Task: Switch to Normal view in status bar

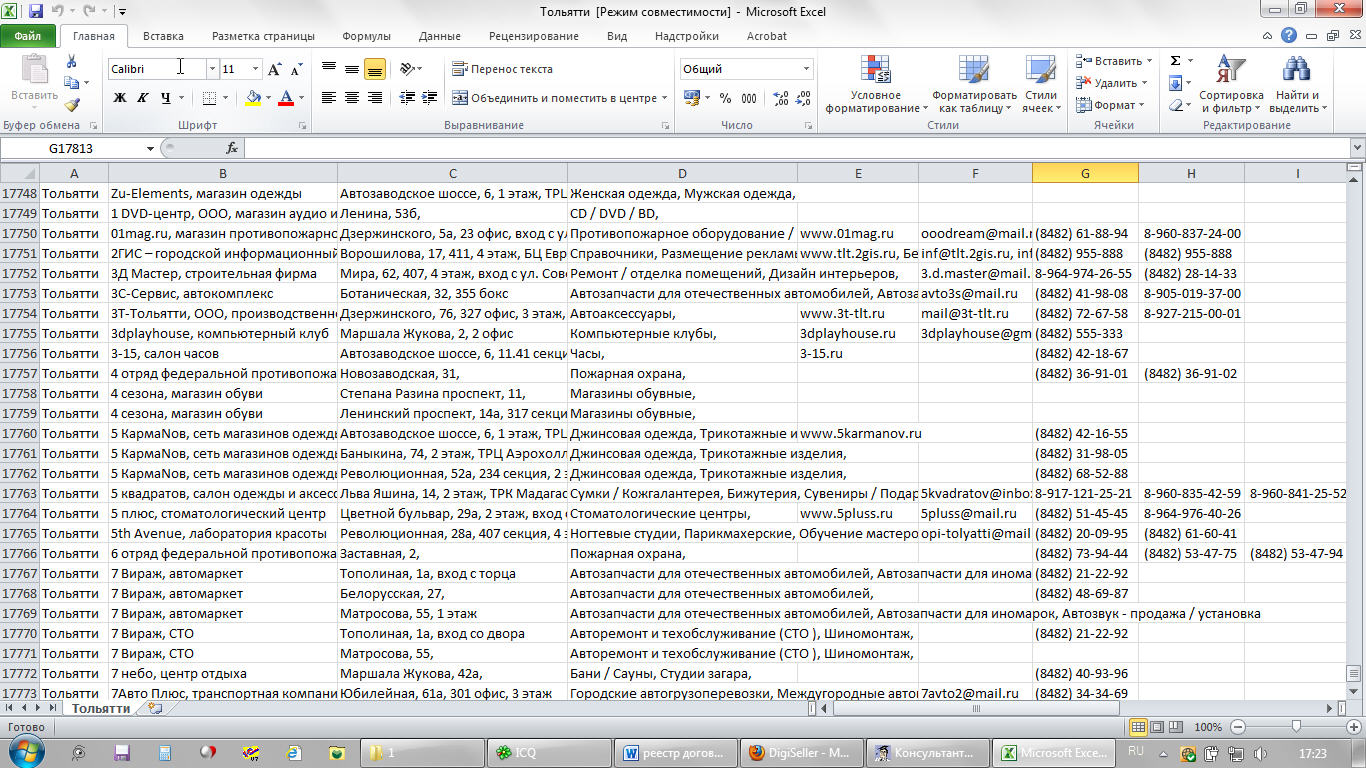Action: point(1138,727)
